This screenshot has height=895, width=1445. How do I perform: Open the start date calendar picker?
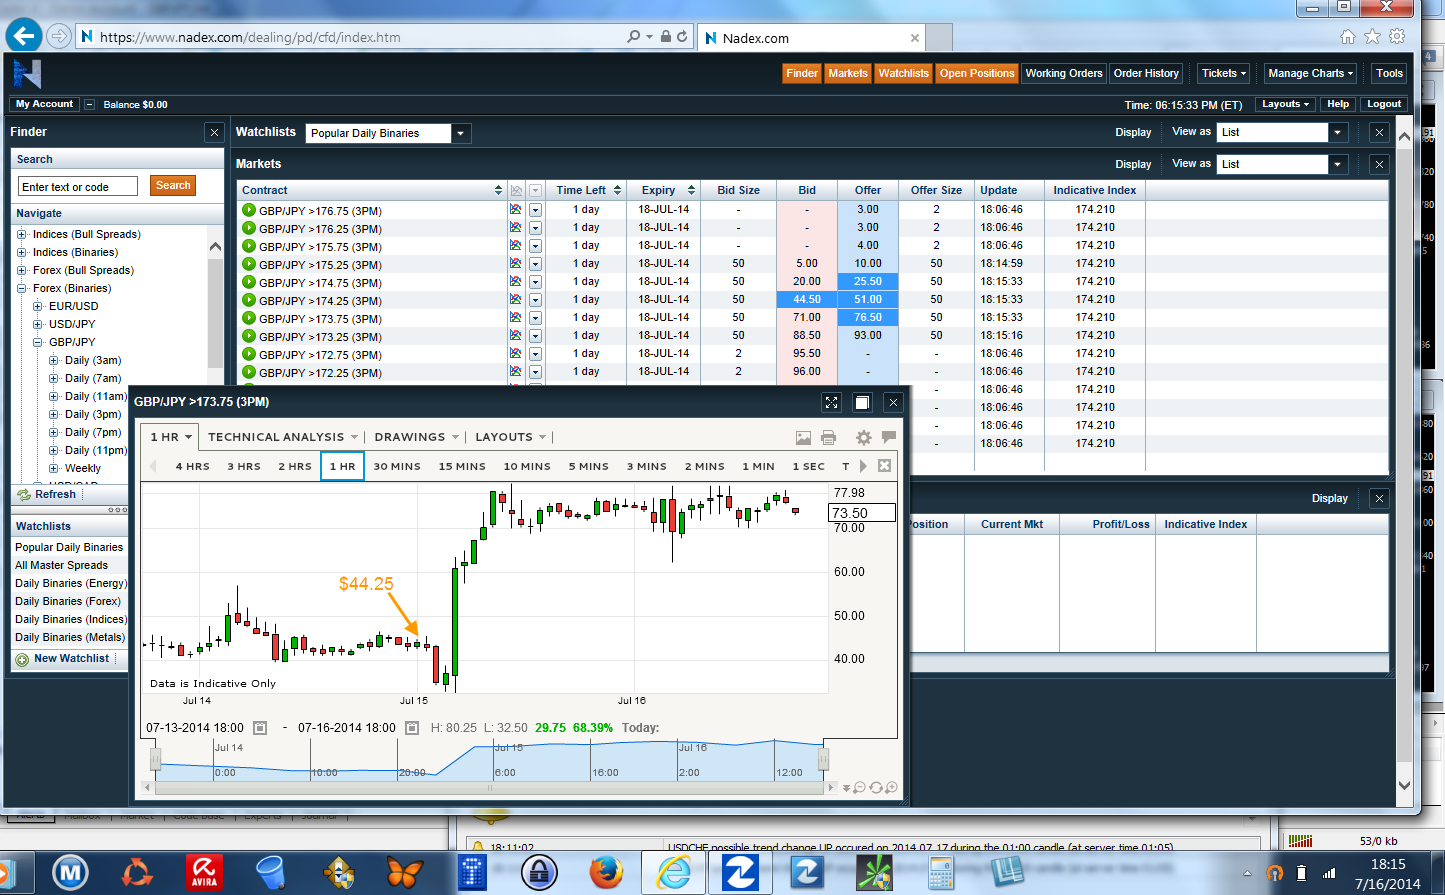260,728
